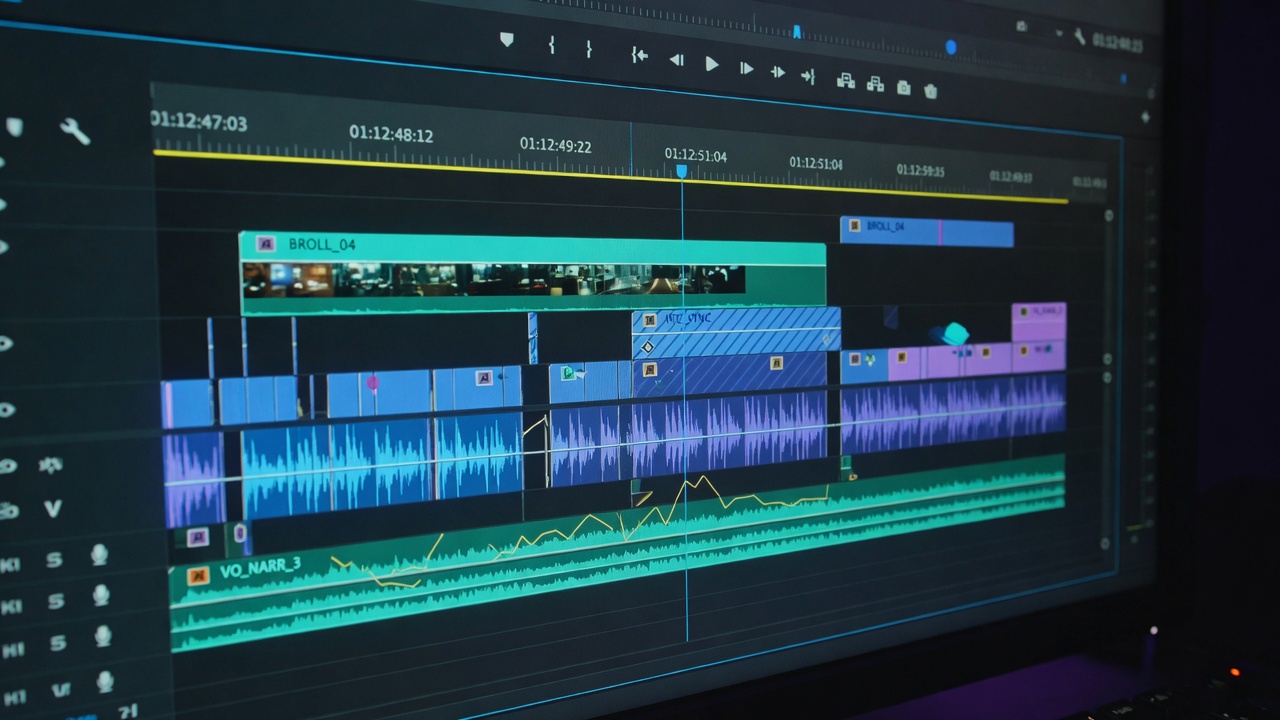The image size is (1280, 720).
Task: Enable voice-over record on topmost audio track
Action: tap(99, 554)
